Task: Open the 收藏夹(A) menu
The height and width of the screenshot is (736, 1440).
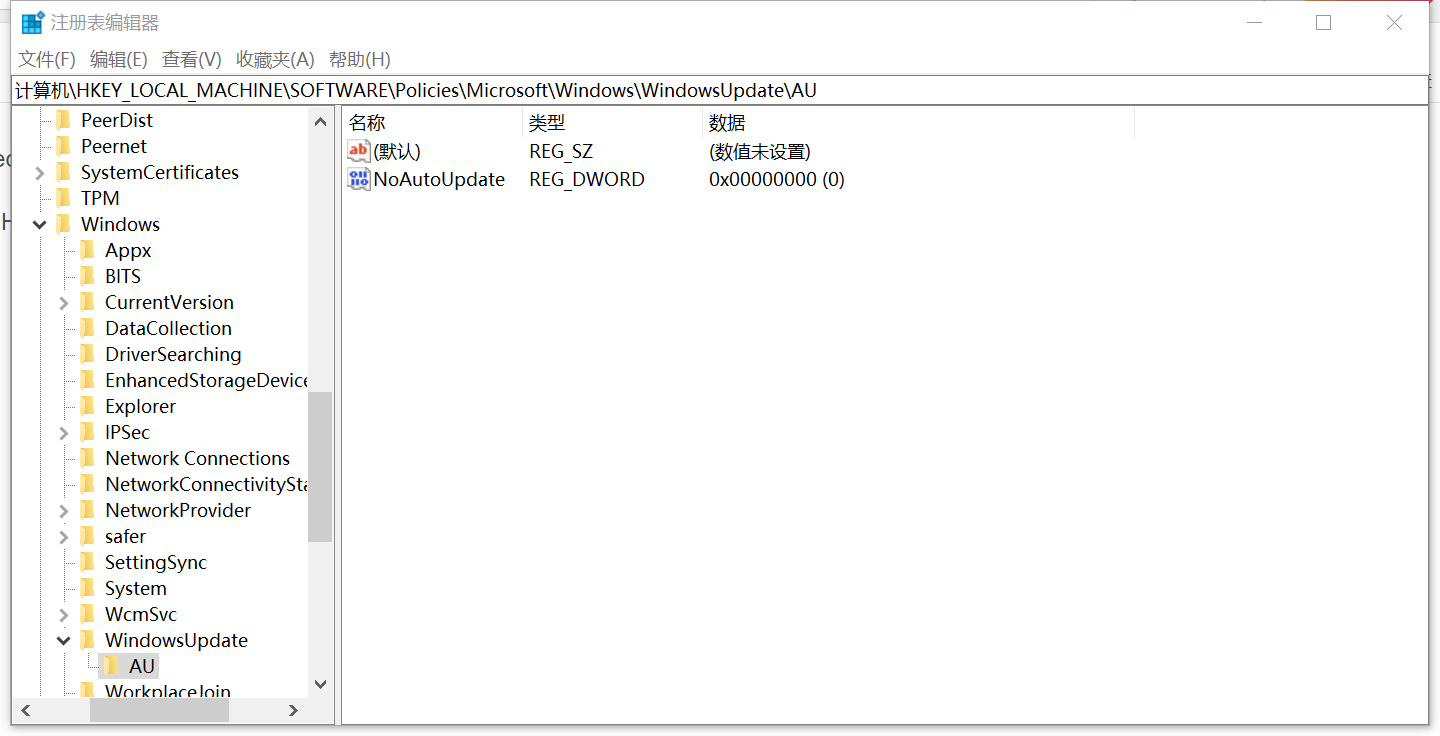Action: 274,59
